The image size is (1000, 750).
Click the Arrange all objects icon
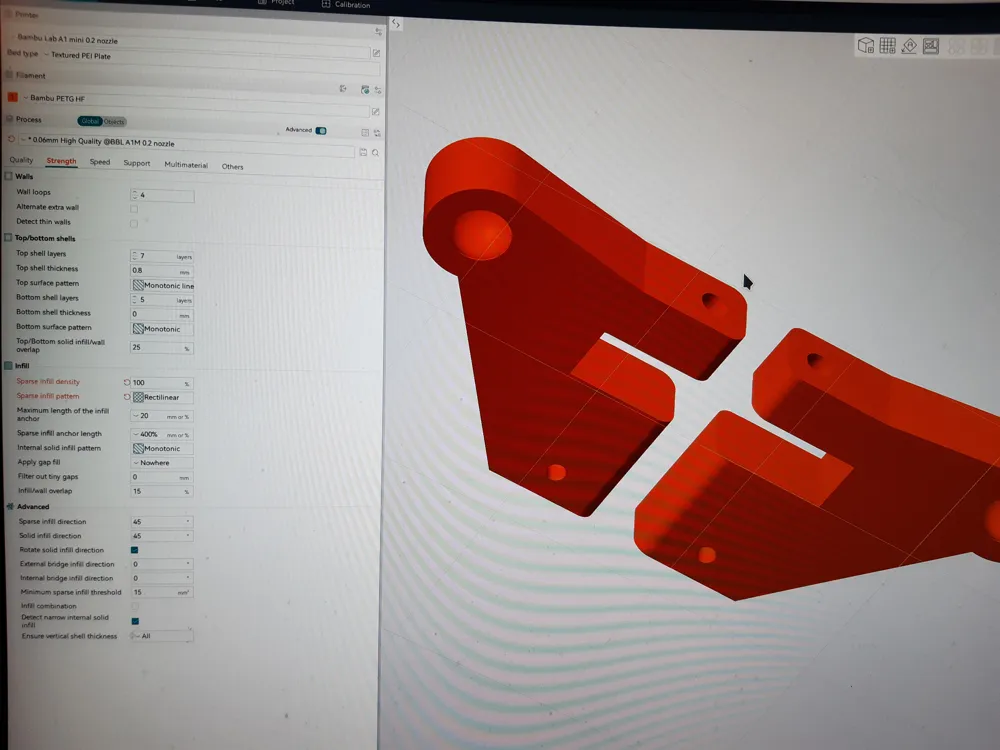coord(931,46)
